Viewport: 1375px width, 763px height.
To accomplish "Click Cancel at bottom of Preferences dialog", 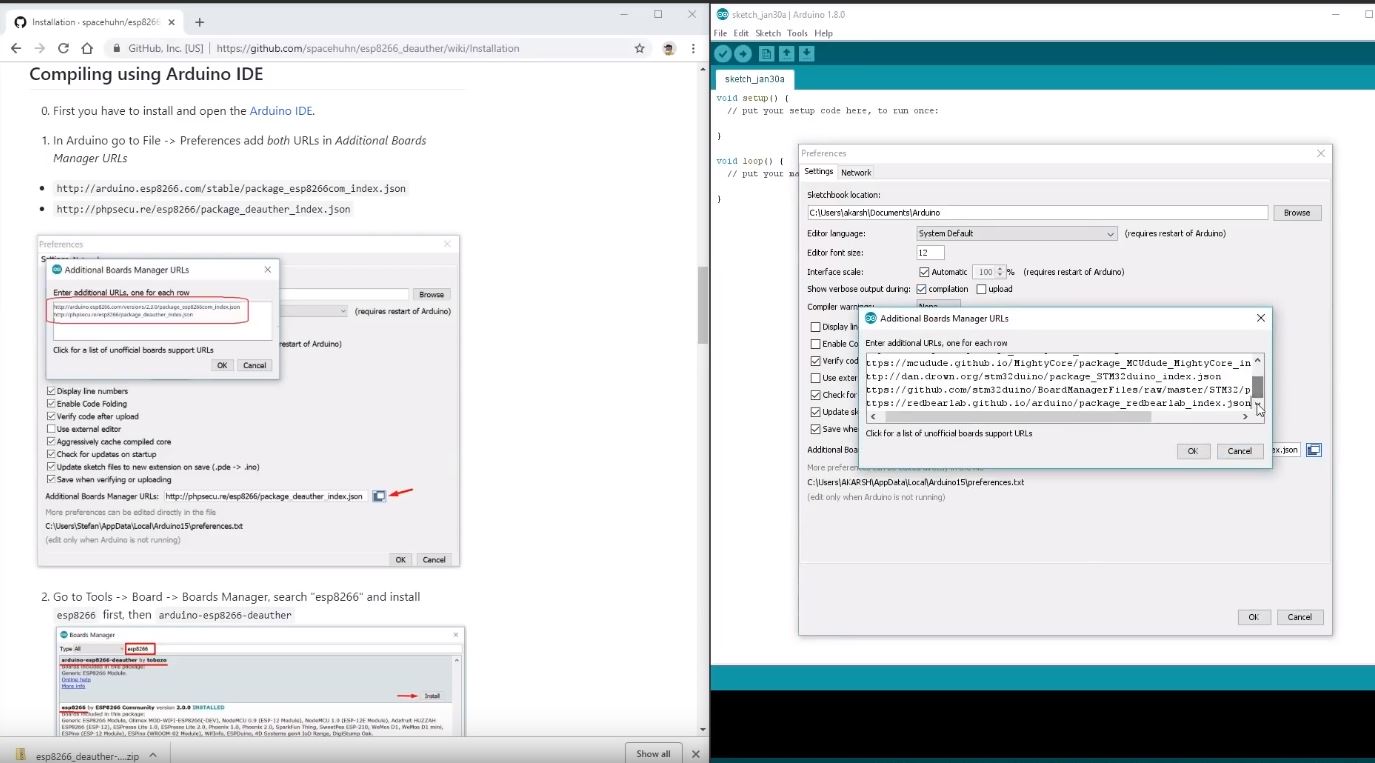I will click(1299, 617).
